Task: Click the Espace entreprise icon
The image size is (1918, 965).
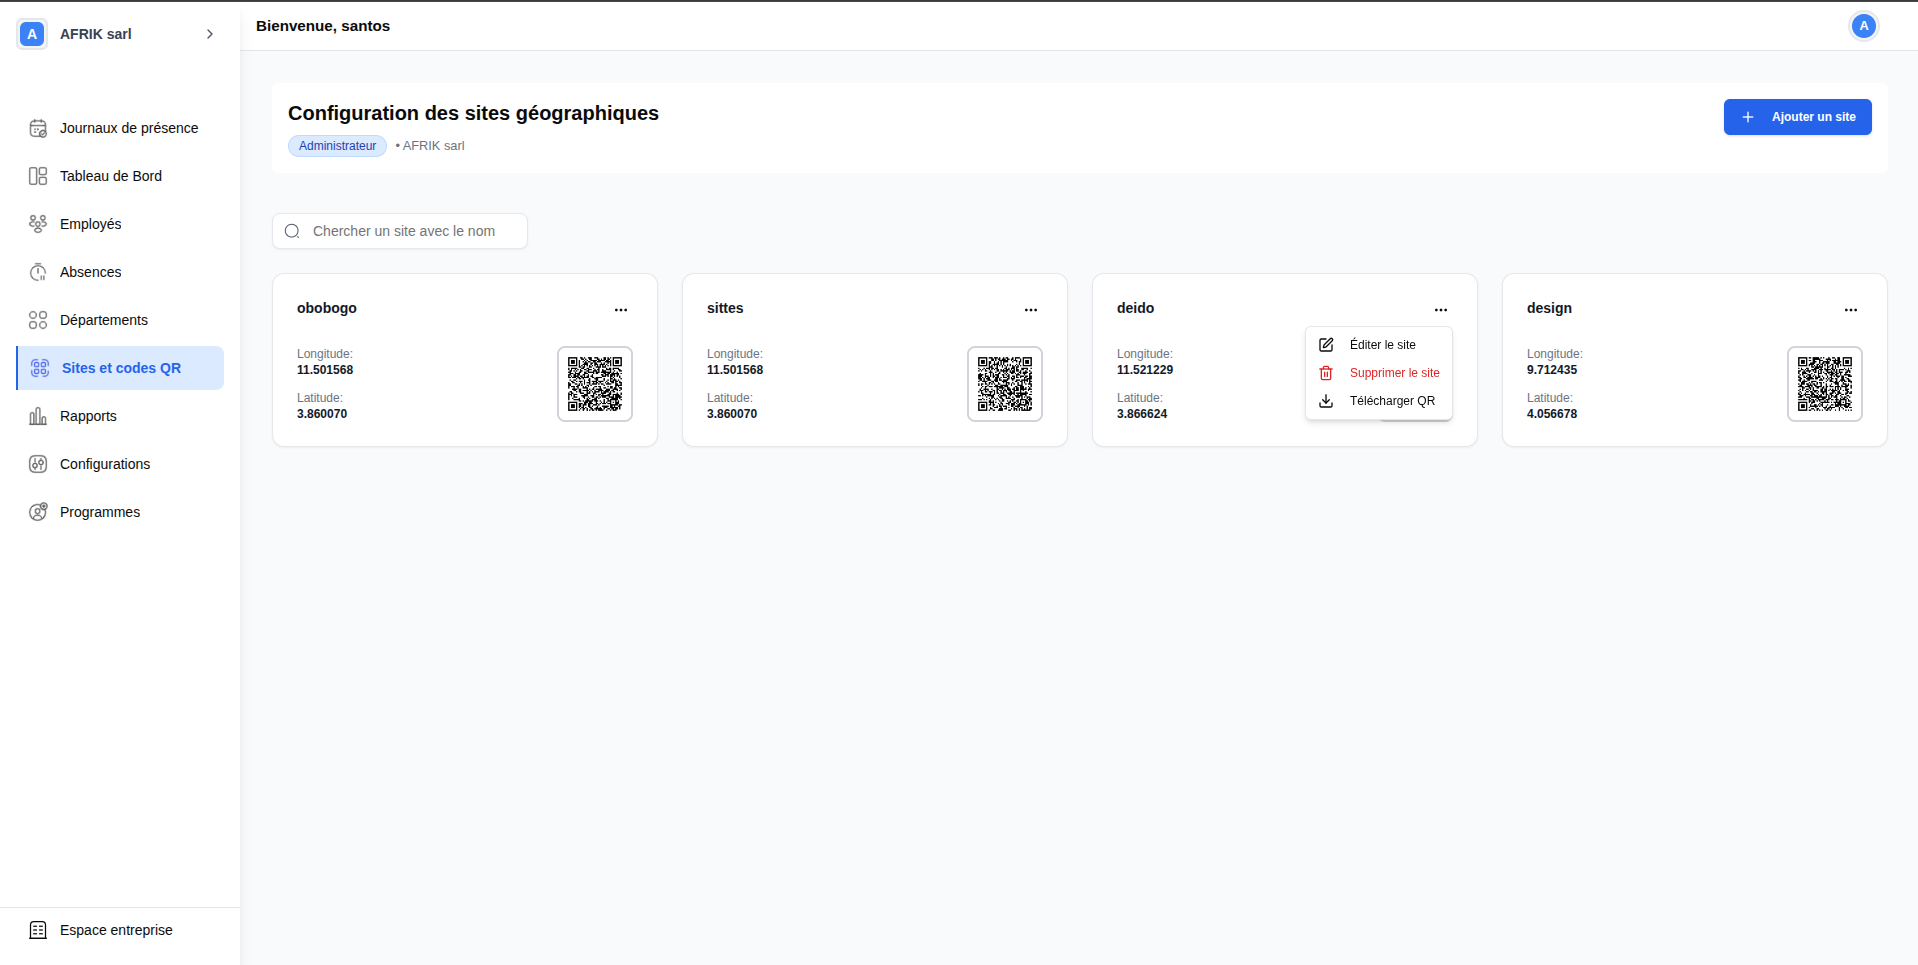Action: (37, 929)
